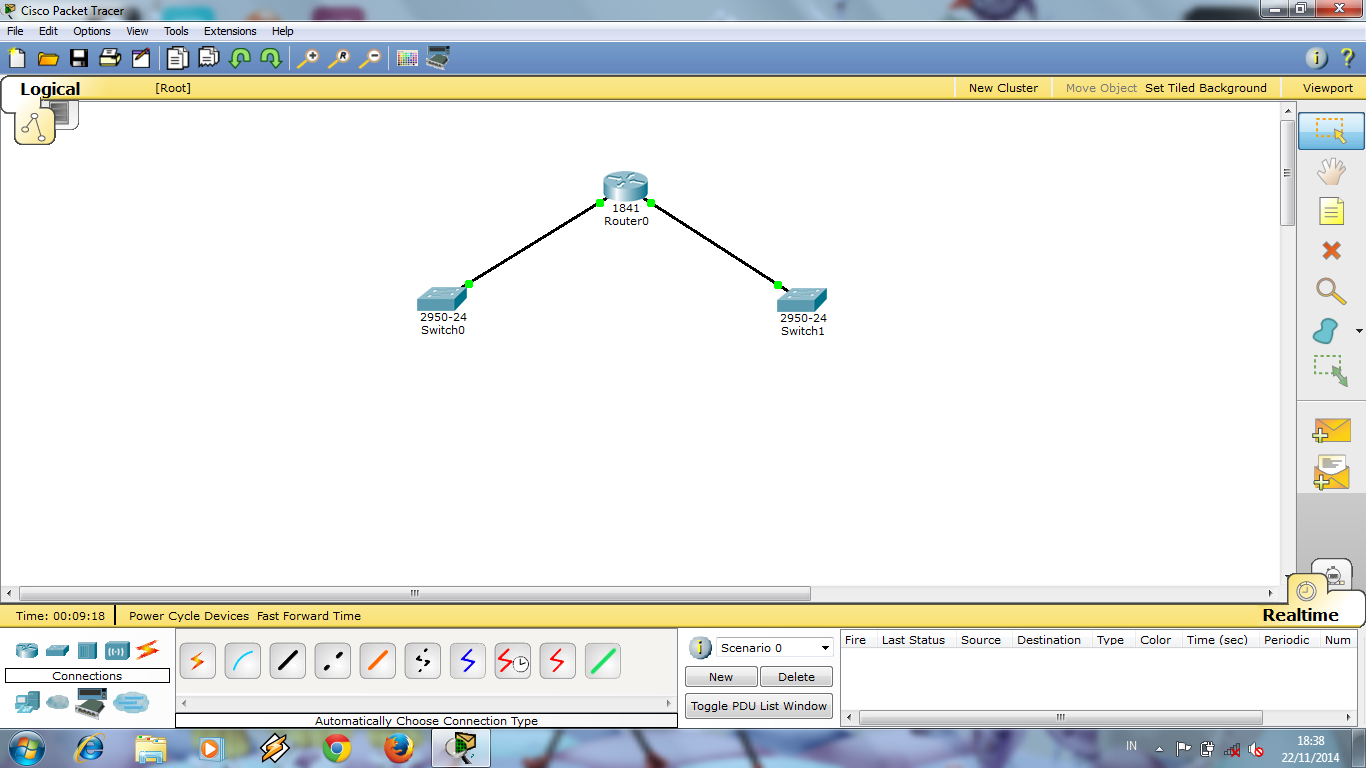
Task: Select the Connections lightning category
Action: (x=148, y=650)
